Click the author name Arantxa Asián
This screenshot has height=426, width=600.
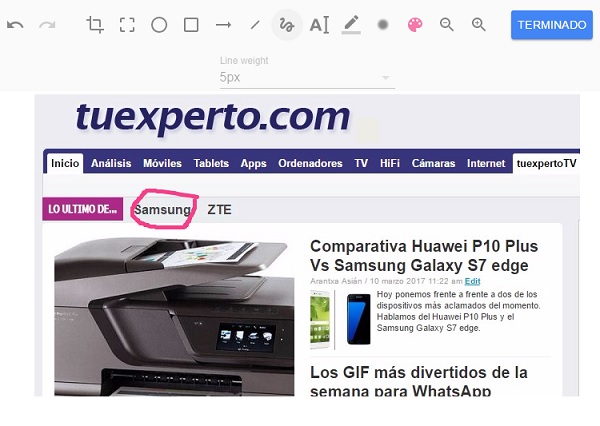[x=336, y=281]
